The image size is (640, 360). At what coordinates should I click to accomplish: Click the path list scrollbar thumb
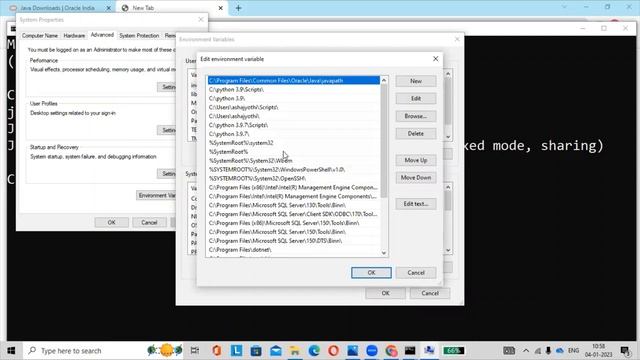pyautogui.click(x=384, y=141)
